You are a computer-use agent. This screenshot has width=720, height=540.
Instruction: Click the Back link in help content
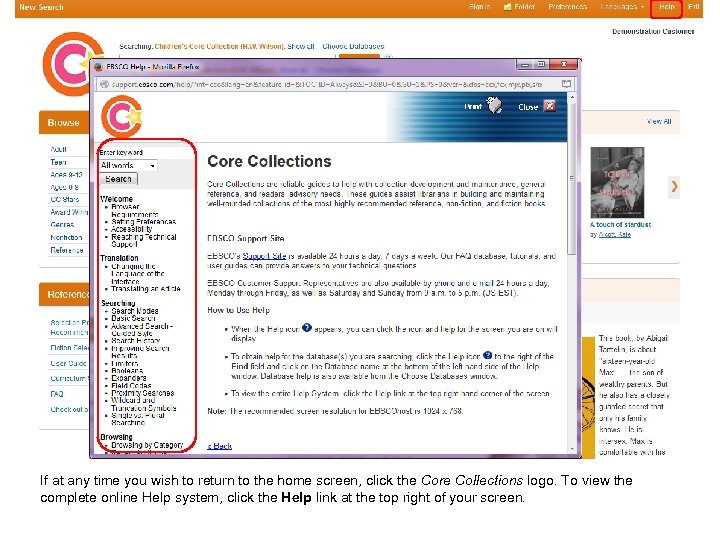219,446
